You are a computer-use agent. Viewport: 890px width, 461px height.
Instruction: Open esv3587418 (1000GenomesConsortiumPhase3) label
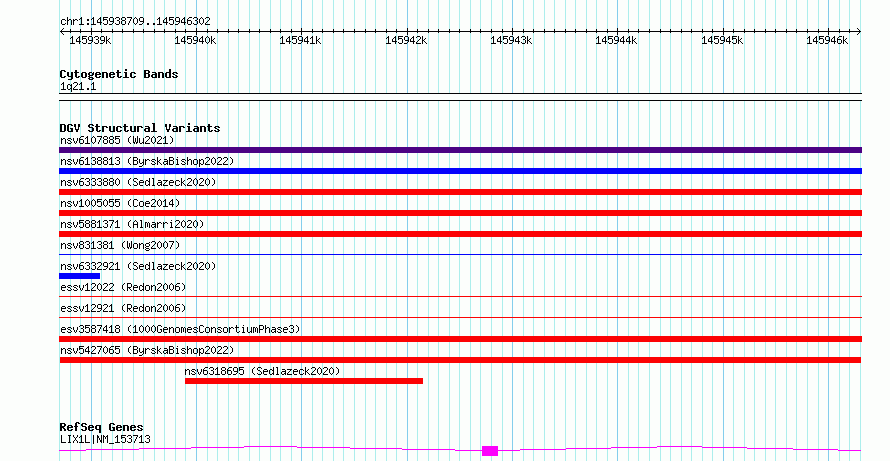click(x=180, y=329)
